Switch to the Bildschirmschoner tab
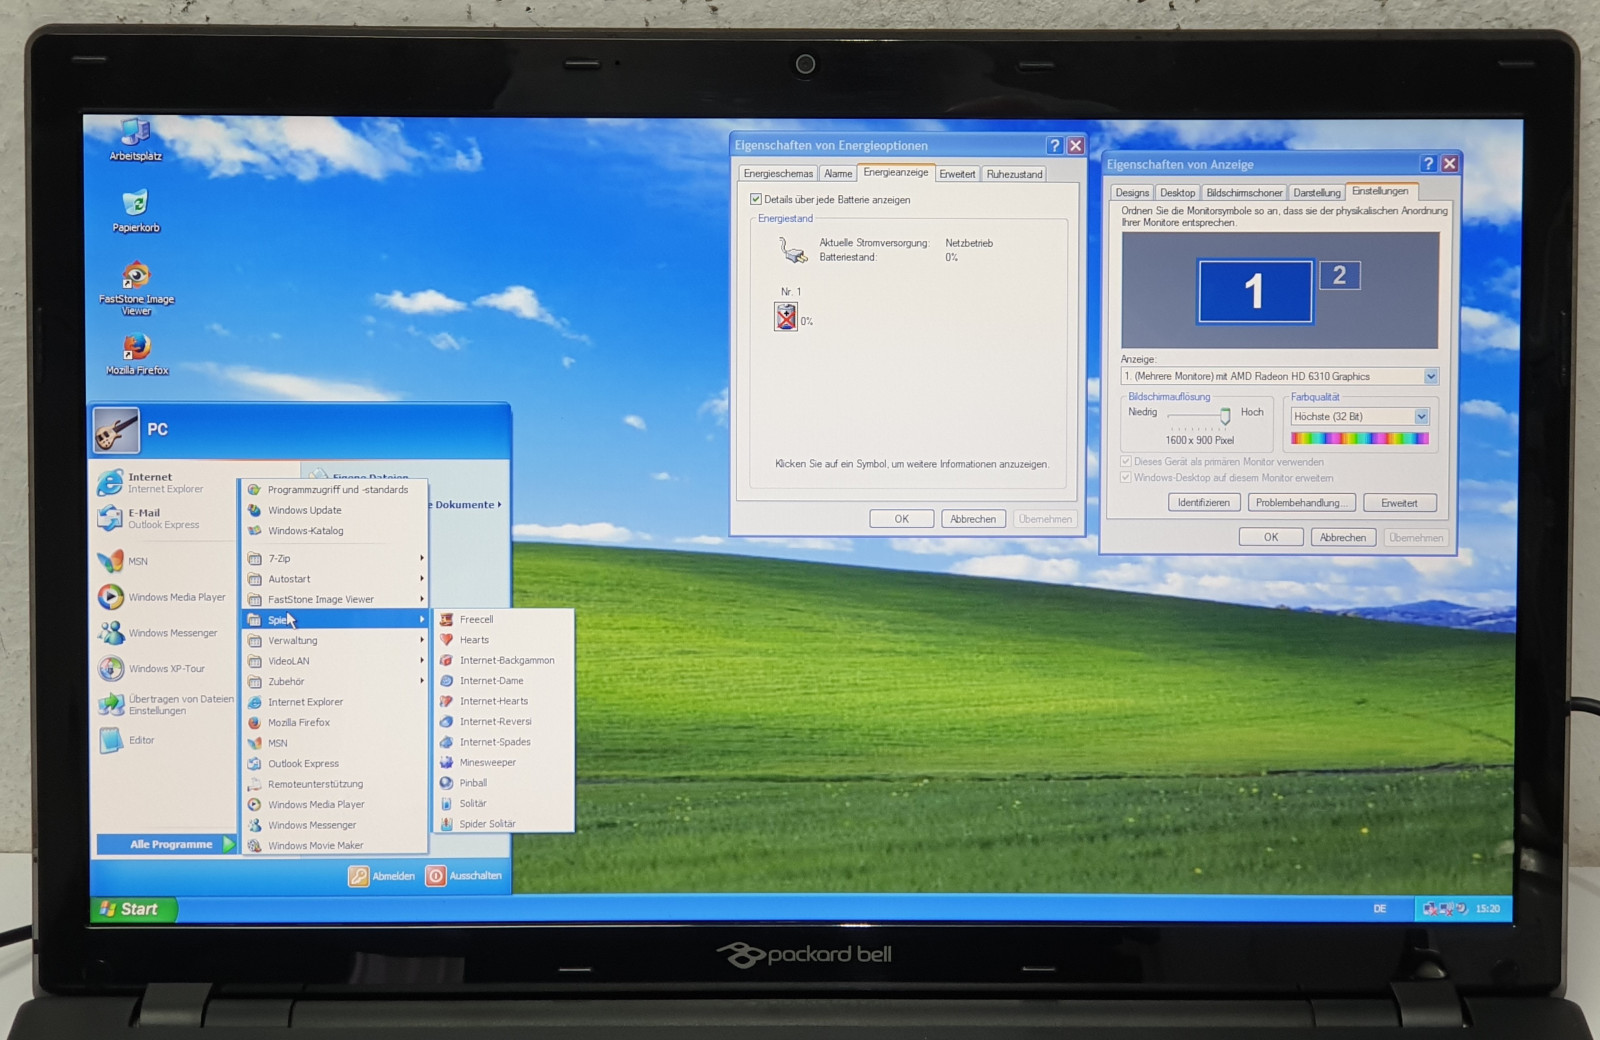 click(1243, 193)
